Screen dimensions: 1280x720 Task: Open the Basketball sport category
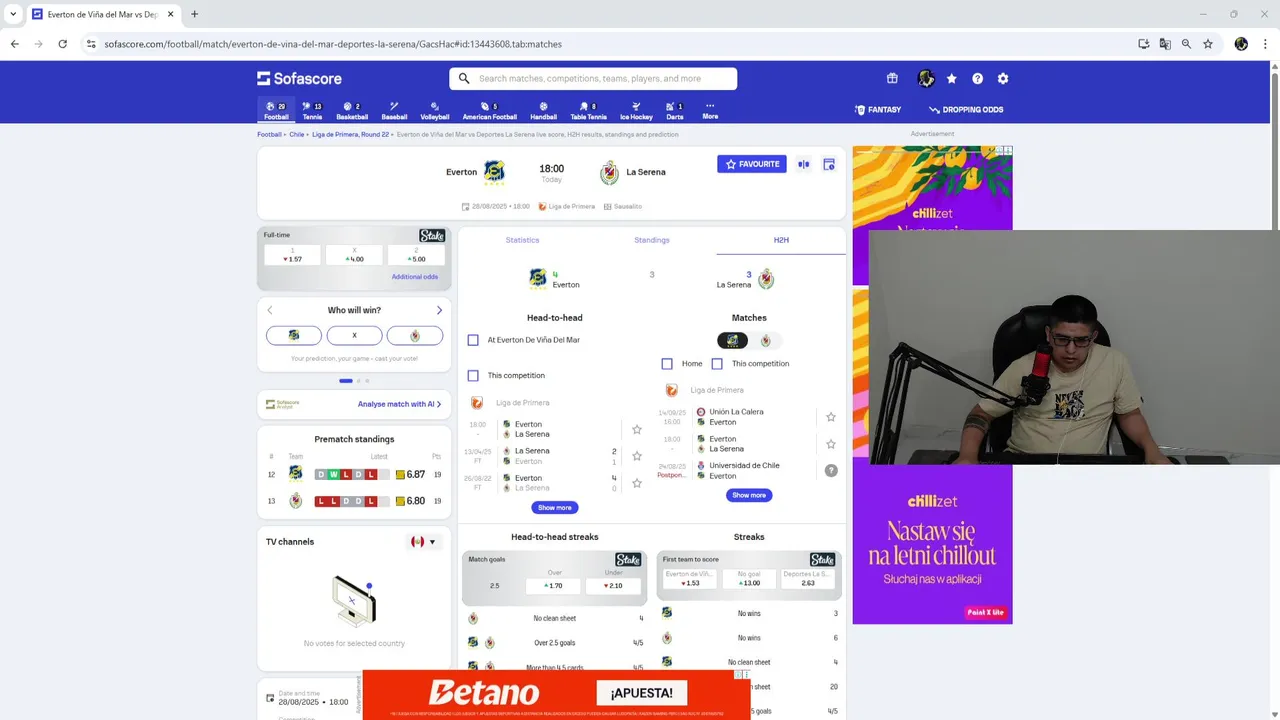352,110
